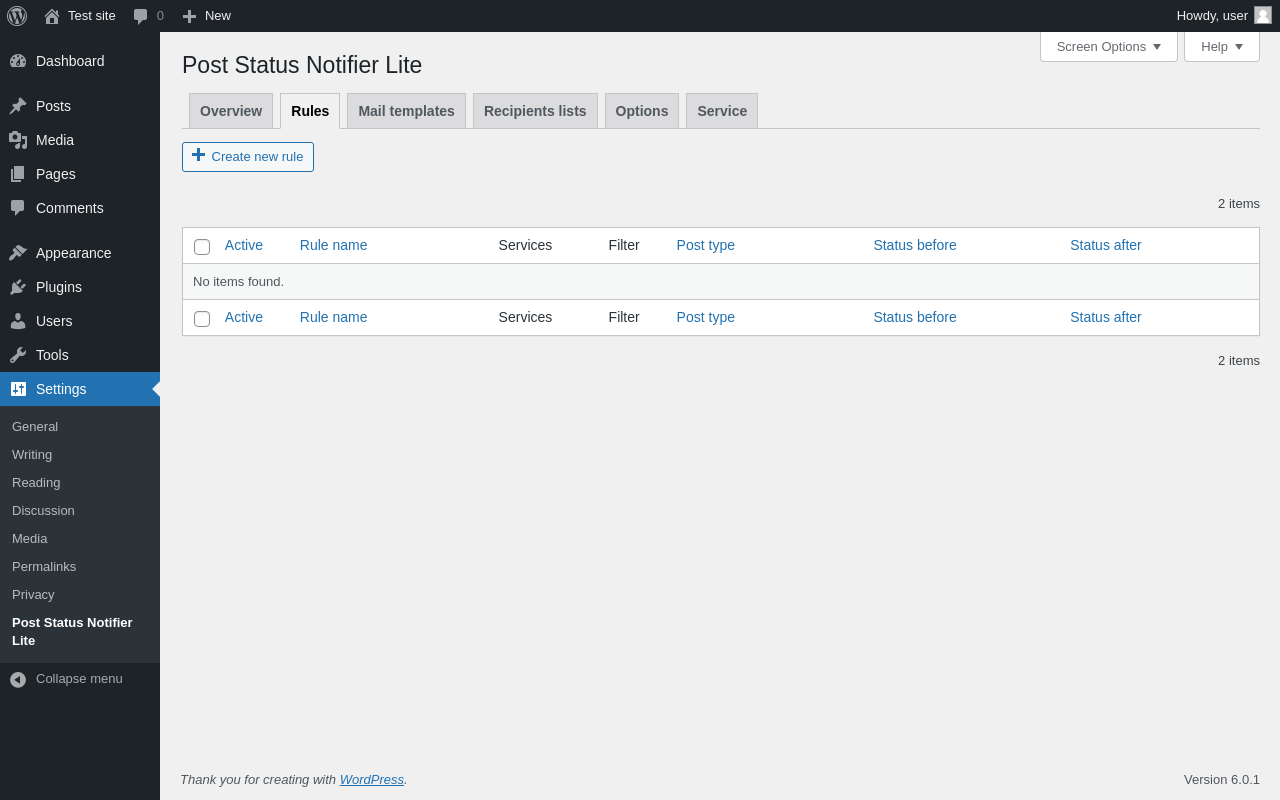Image resolution: width=1280 pixels, height=800 pixels.
Task: Follow the WordPress link in footer
Action: point(372,779)
